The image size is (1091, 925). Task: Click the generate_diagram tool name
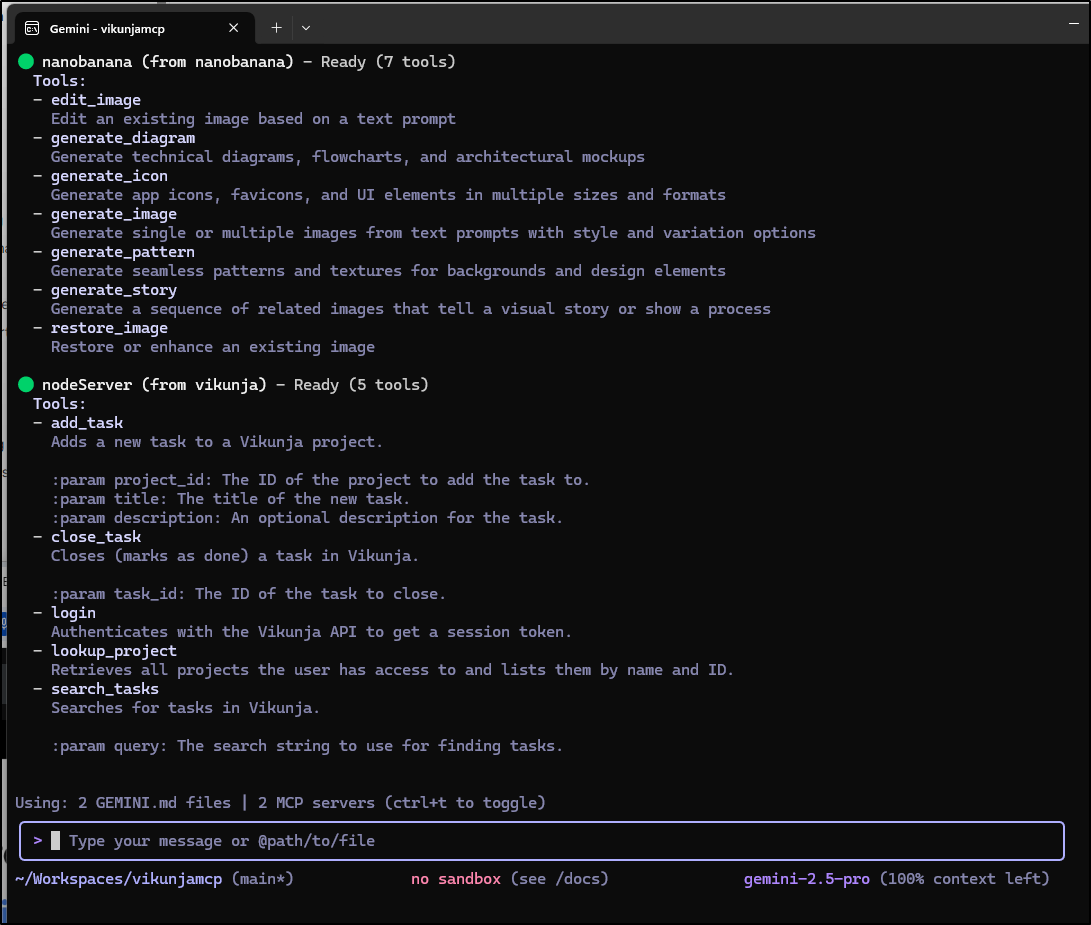(x=123, y=138)
